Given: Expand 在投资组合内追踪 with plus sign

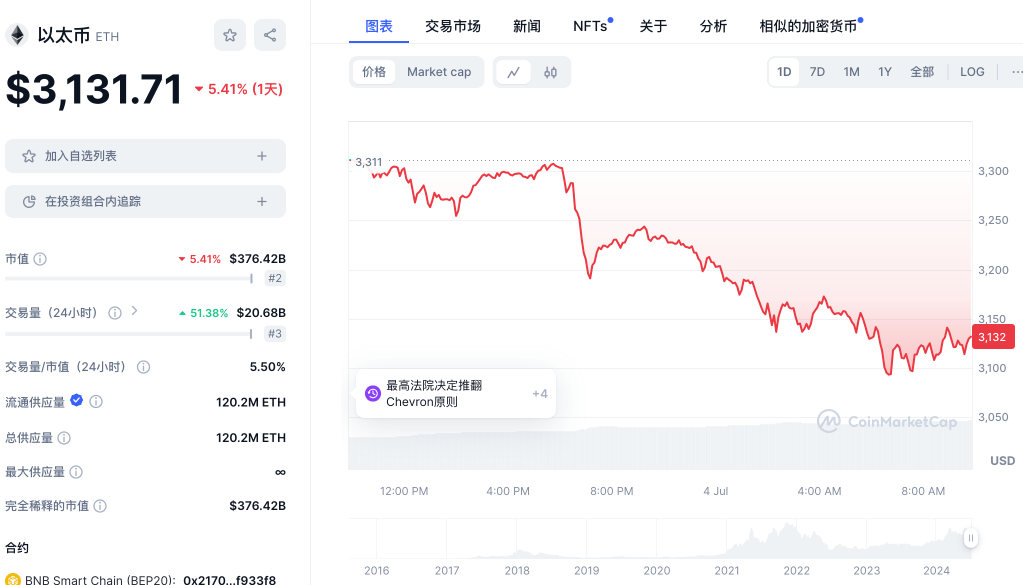Looking at the screenshot, I should tap(262, 201).
